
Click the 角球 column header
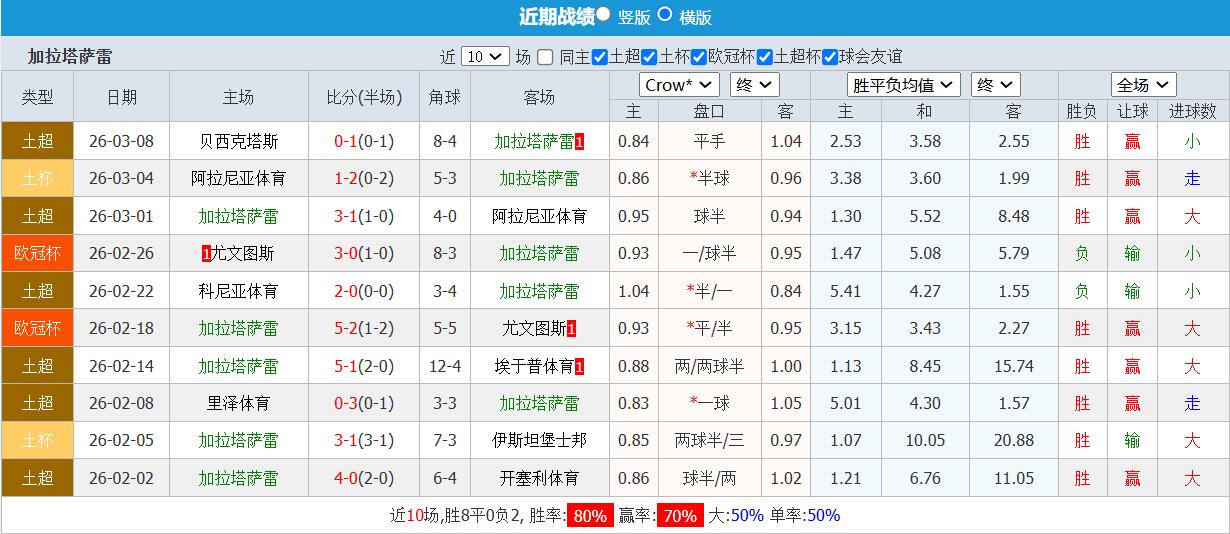(445, 97)
